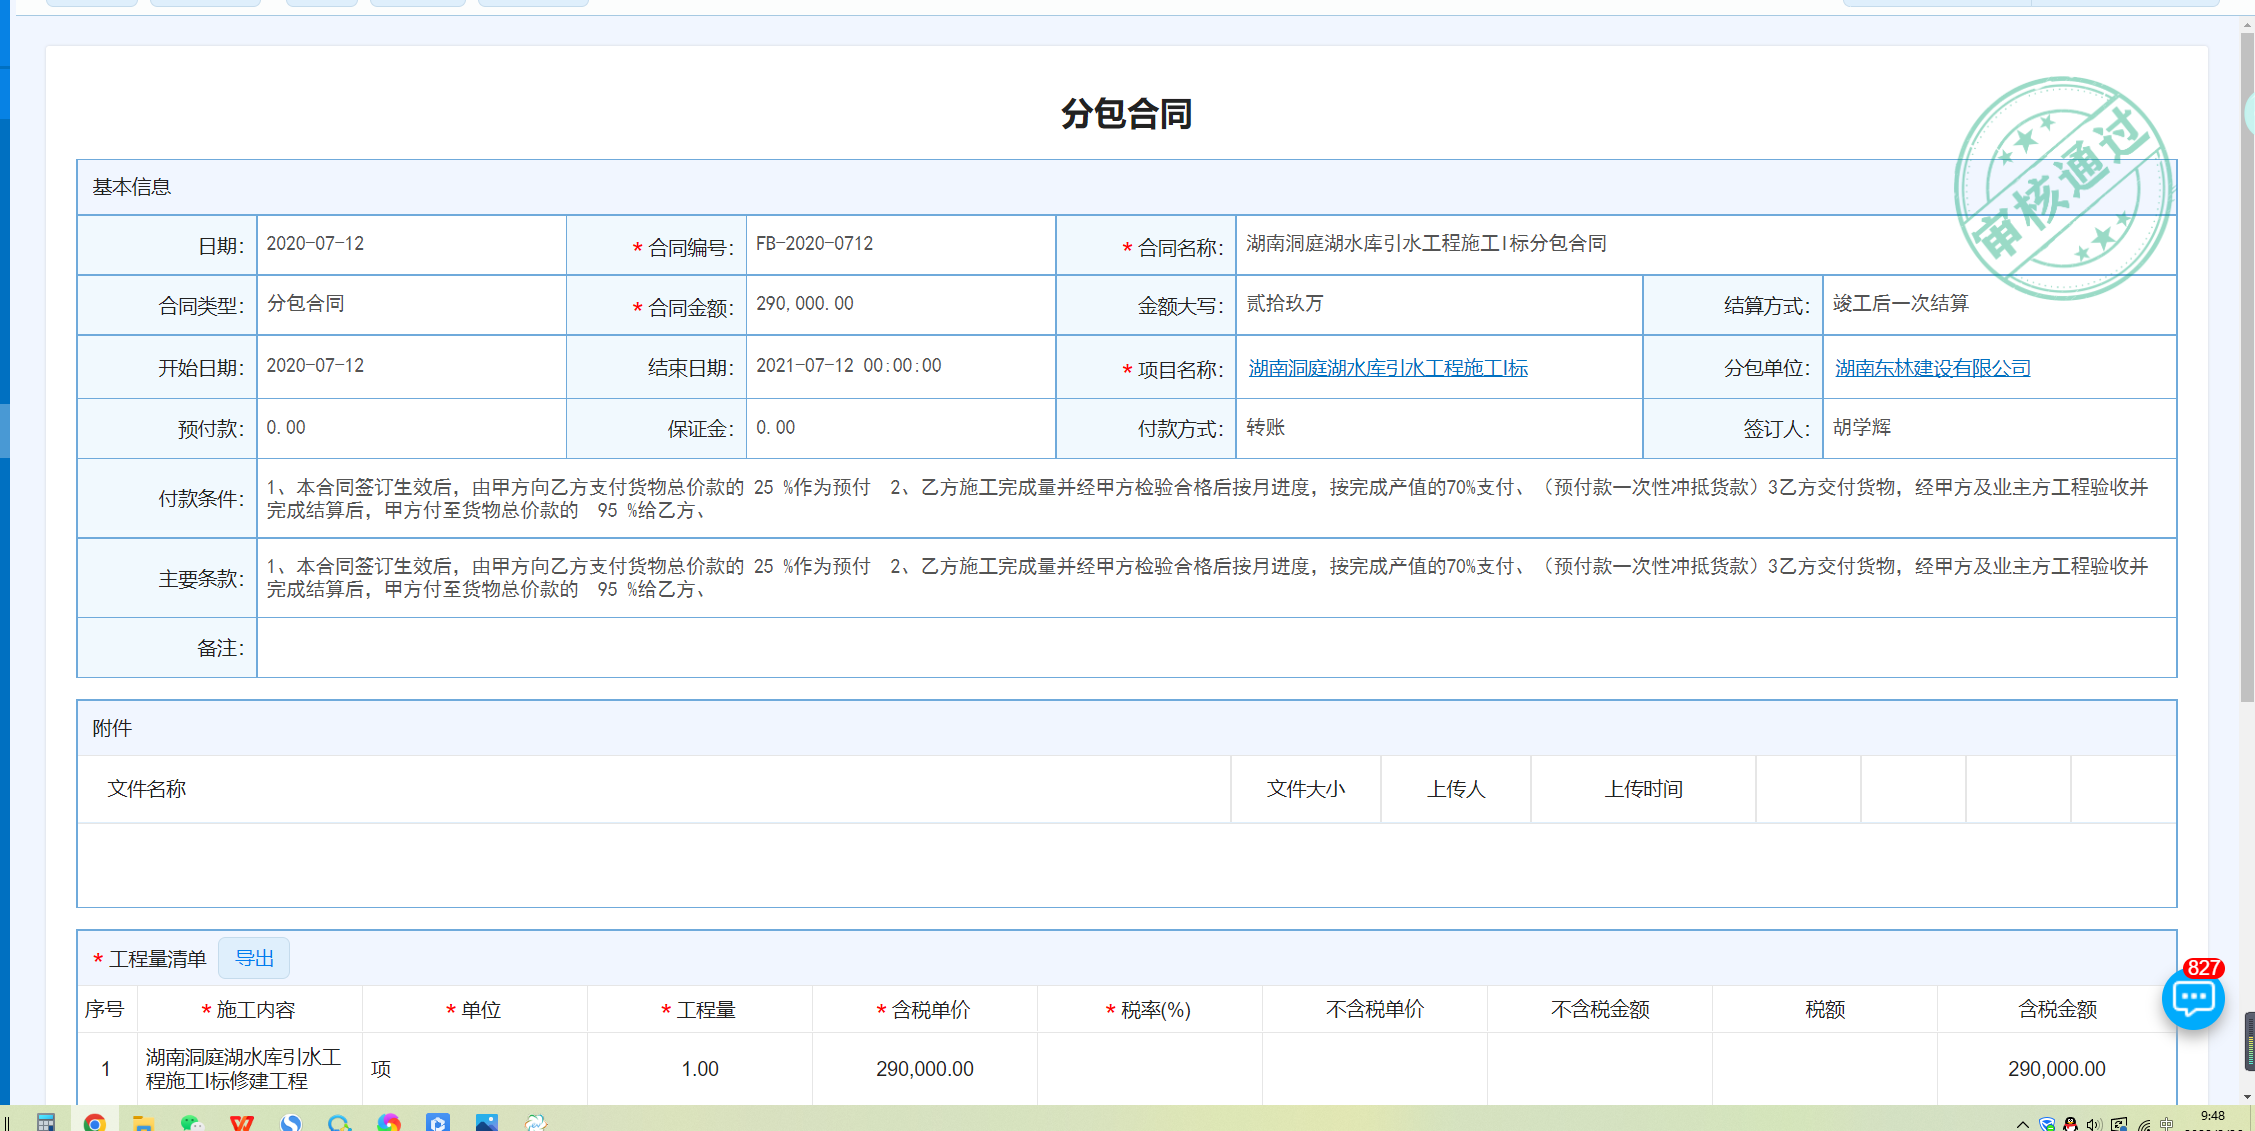Viewport: 2255px width, 1131px height.
Task: Open File Explorer folder icon
Action: 143,1122
